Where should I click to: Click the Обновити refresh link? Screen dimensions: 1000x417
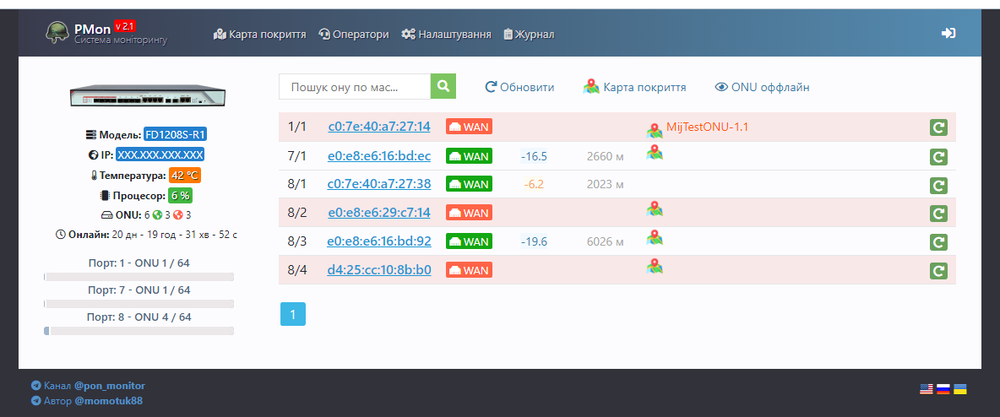[519, 87]
